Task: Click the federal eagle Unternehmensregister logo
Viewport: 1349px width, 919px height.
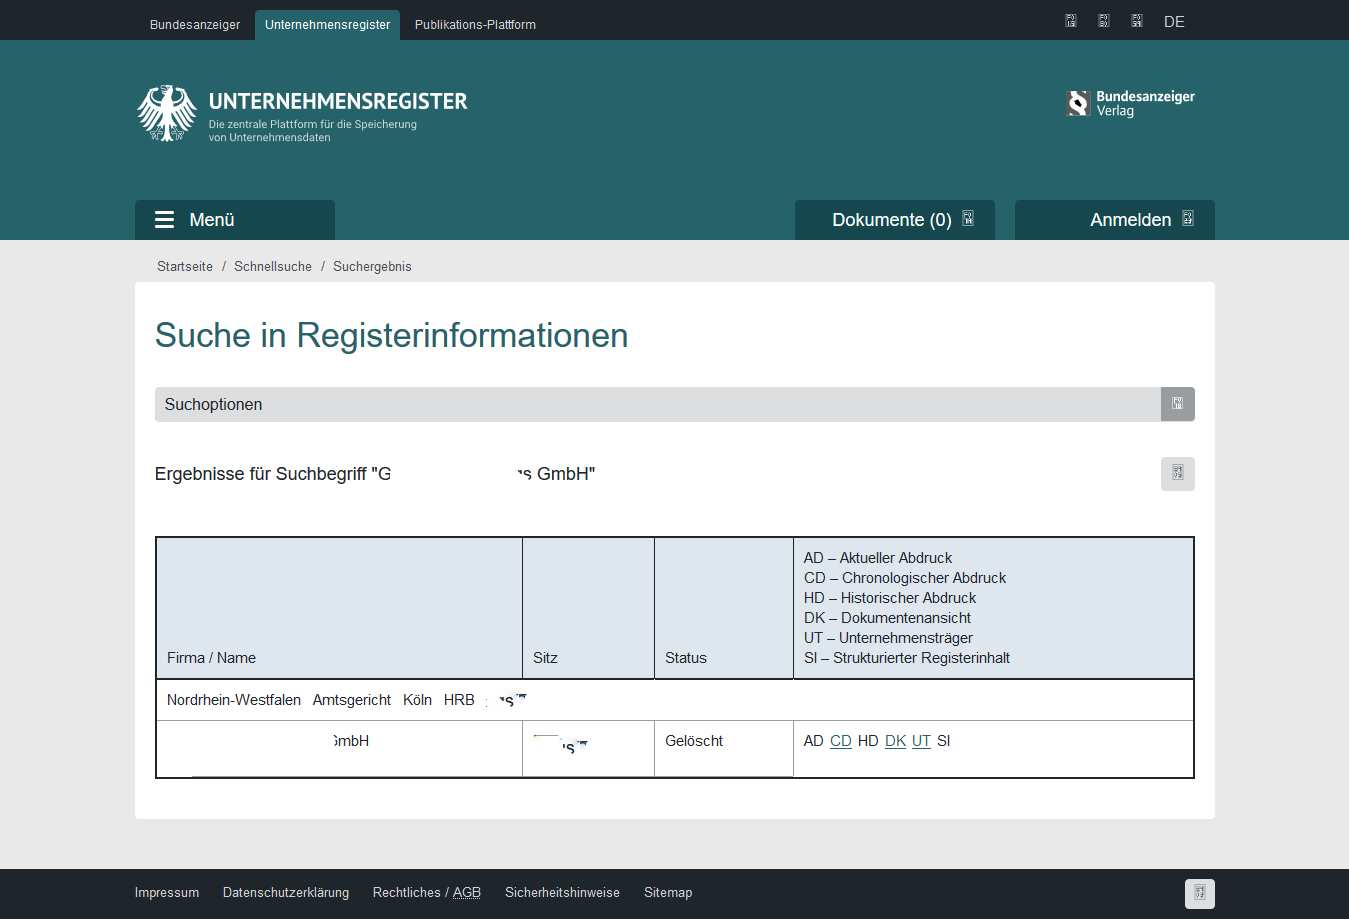Action: coord(167,113)
